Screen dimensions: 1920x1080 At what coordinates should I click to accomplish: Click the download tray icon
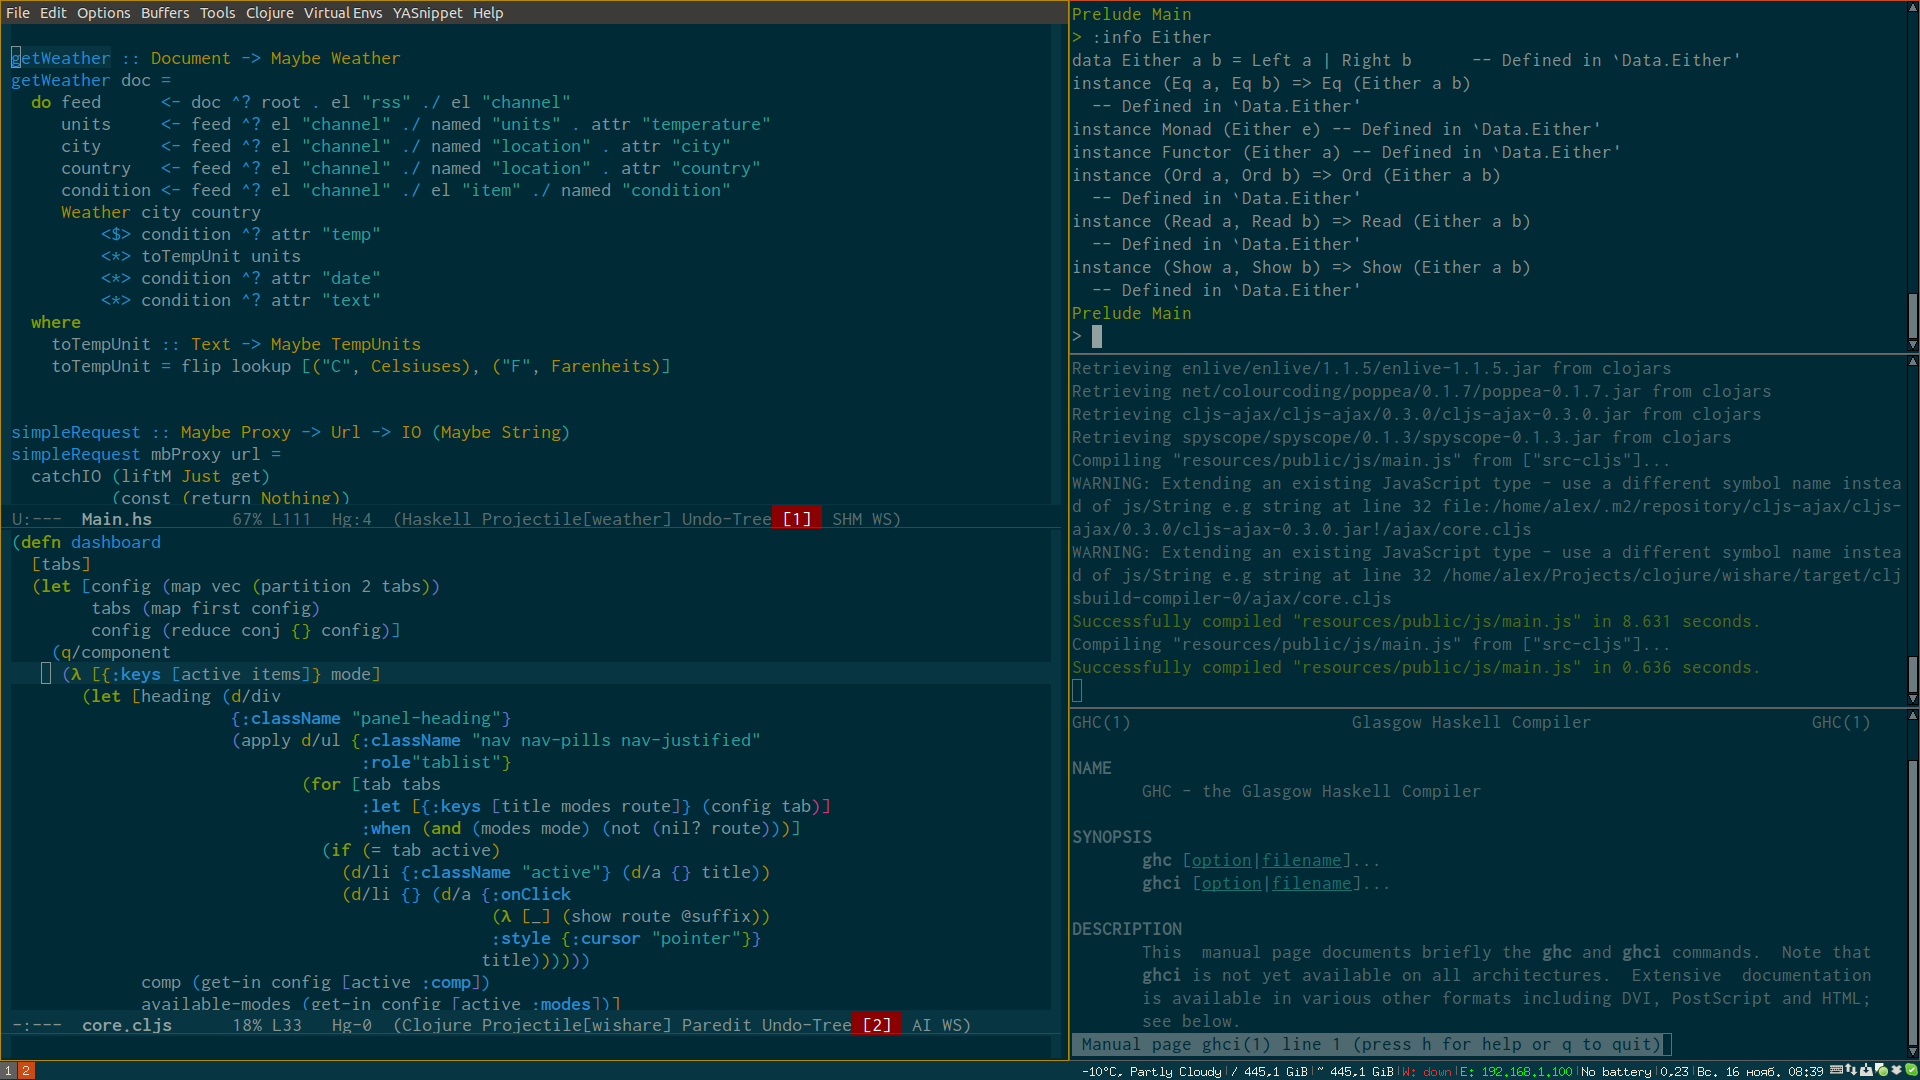click(x=1866, y=1070)
